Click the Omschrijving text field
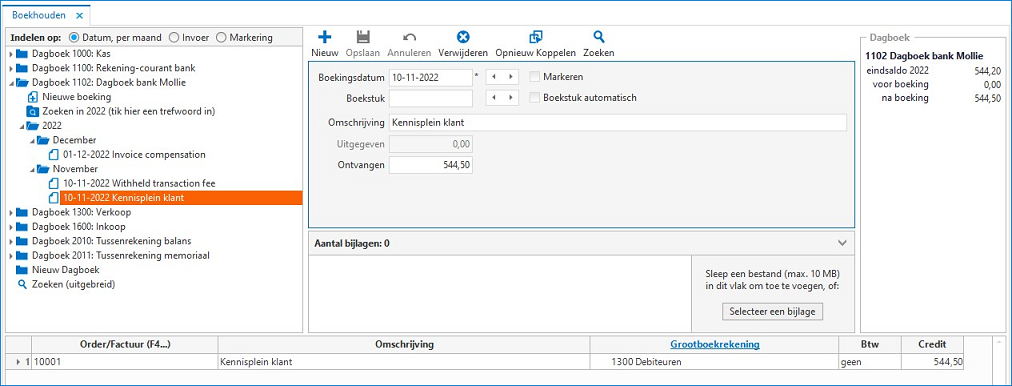 point(618,123)
